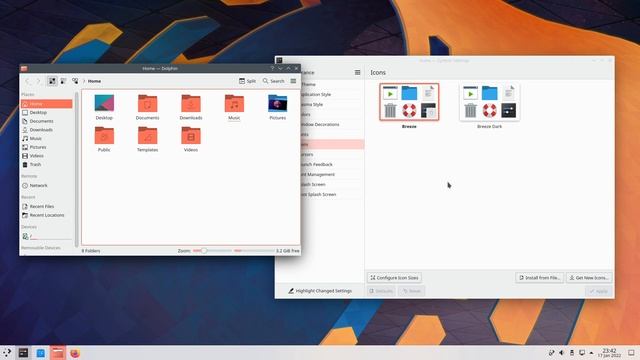Viewport: 640px width, 360px height.
Task: Select Downloads in Dolphin Places panel
Action: pos(47,130)
